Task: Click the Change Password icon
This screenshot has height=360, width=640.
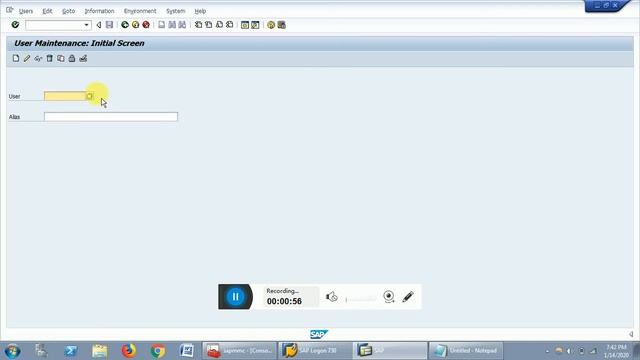Action: (83, 58)
